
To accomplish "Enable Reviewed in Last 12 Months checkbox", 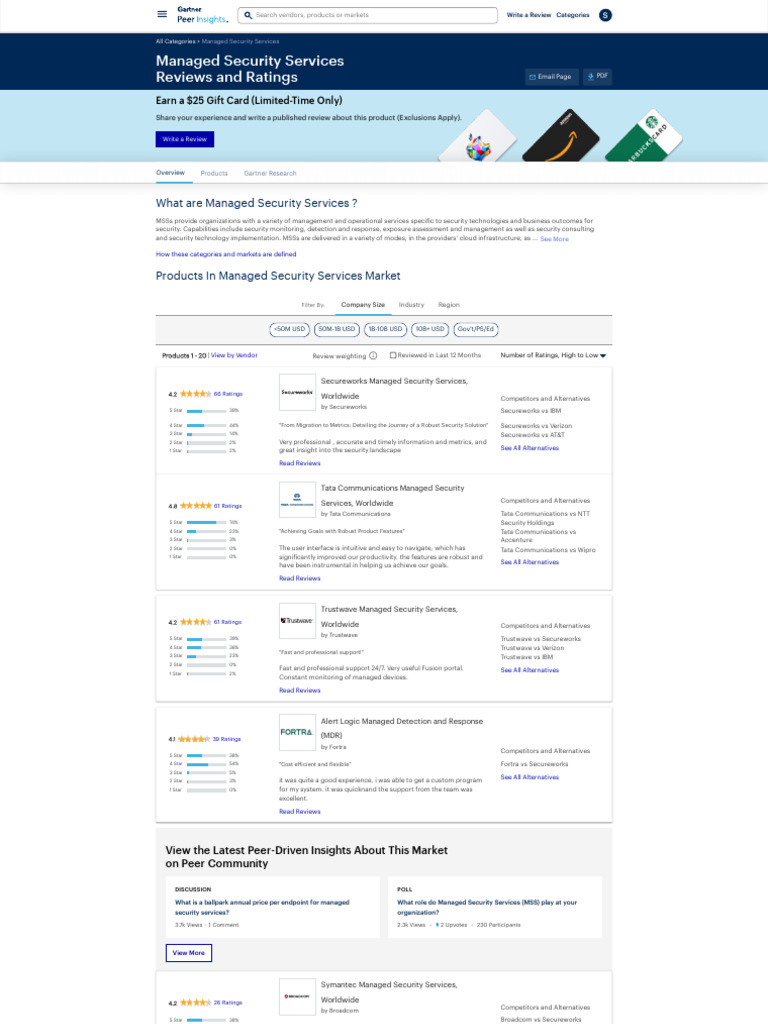I will click(x=393, y=355).
